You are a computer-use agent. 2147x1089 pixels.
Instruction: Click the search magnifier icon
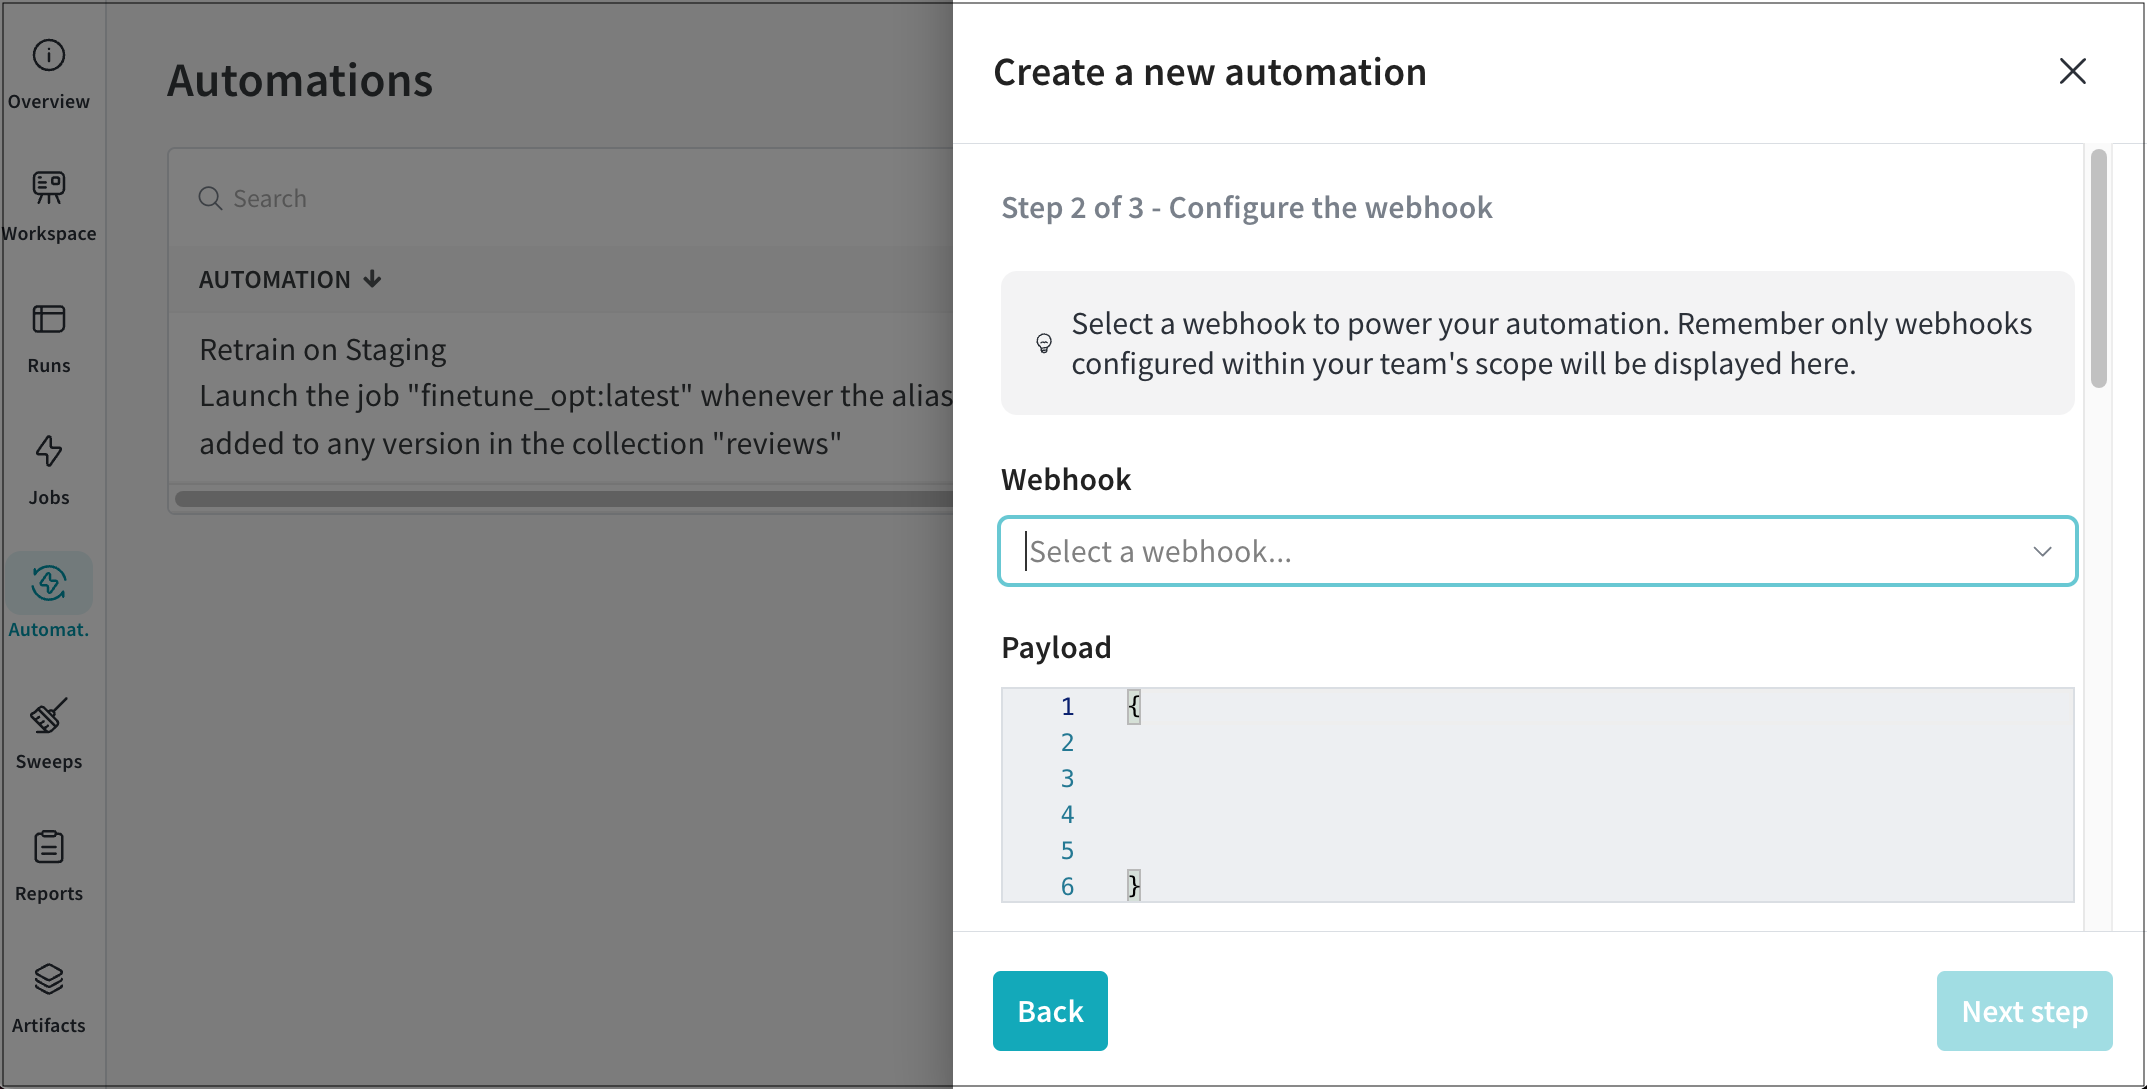(x=210, y=198)
